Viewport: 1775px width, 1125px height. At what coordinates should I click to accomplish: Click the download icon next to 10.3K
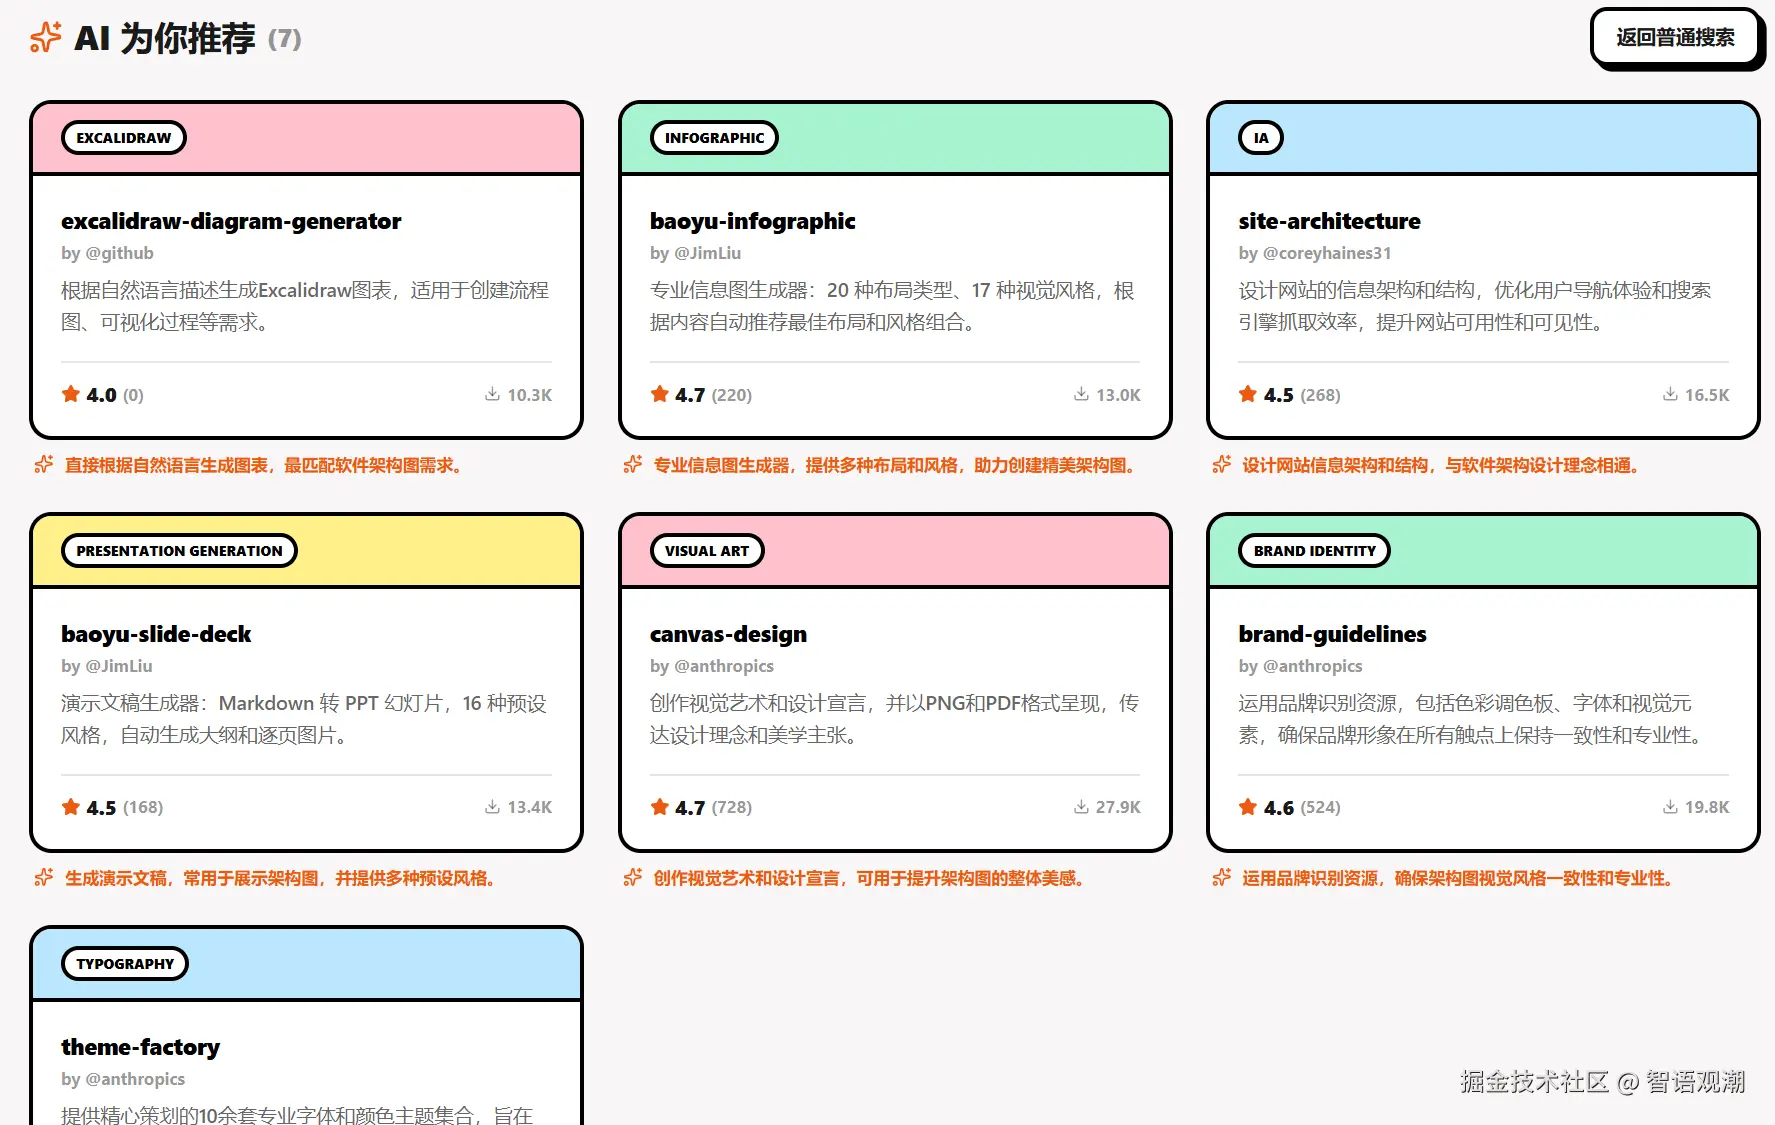coord(492,394)
